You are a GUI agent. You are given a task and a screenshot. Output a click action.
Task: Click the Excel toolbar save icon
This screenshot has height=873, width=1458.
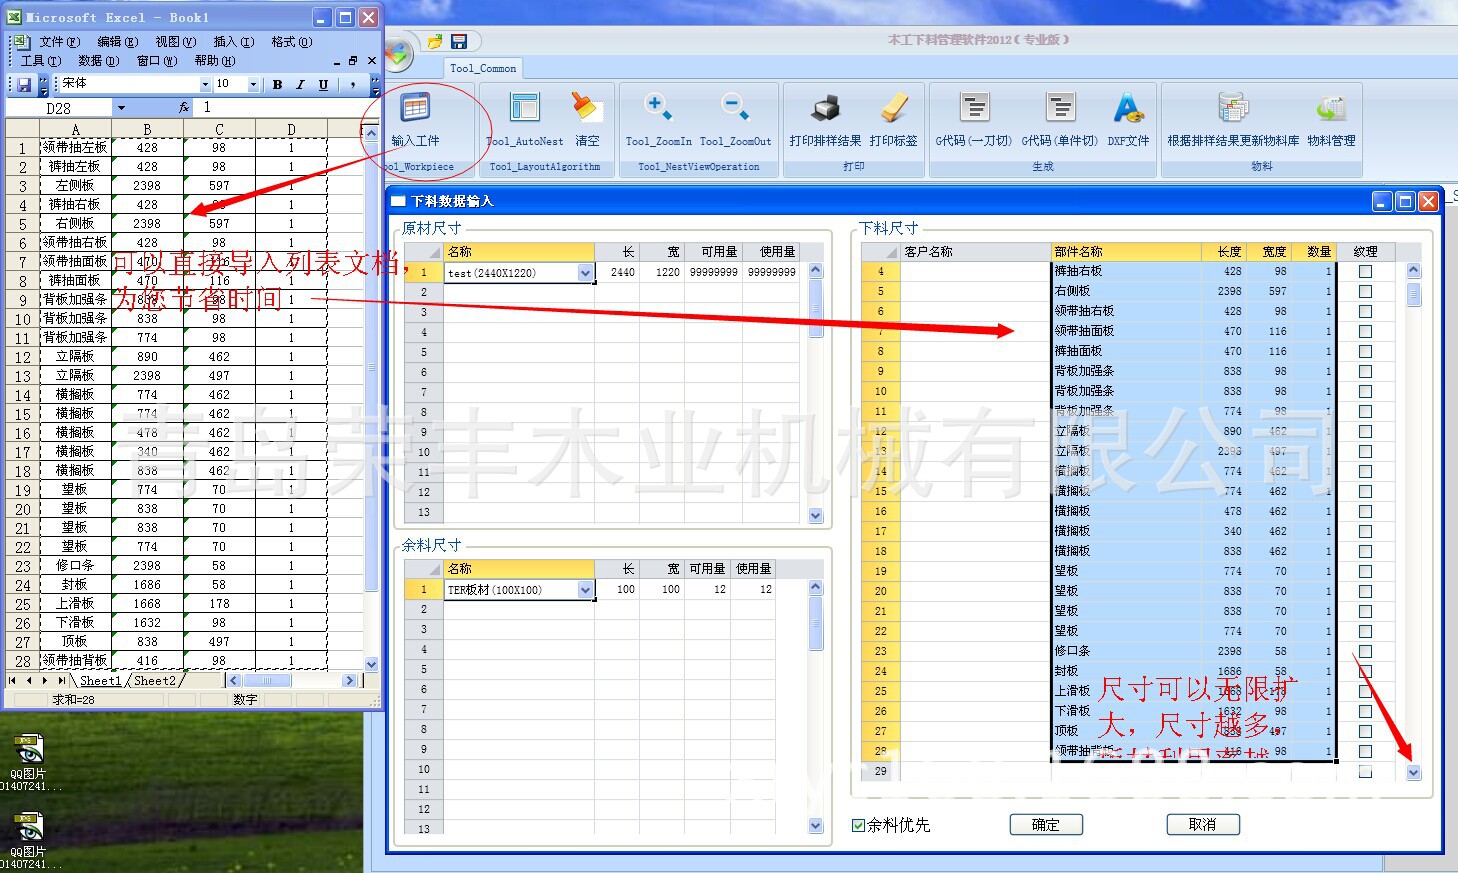click(x=25, y=85)
